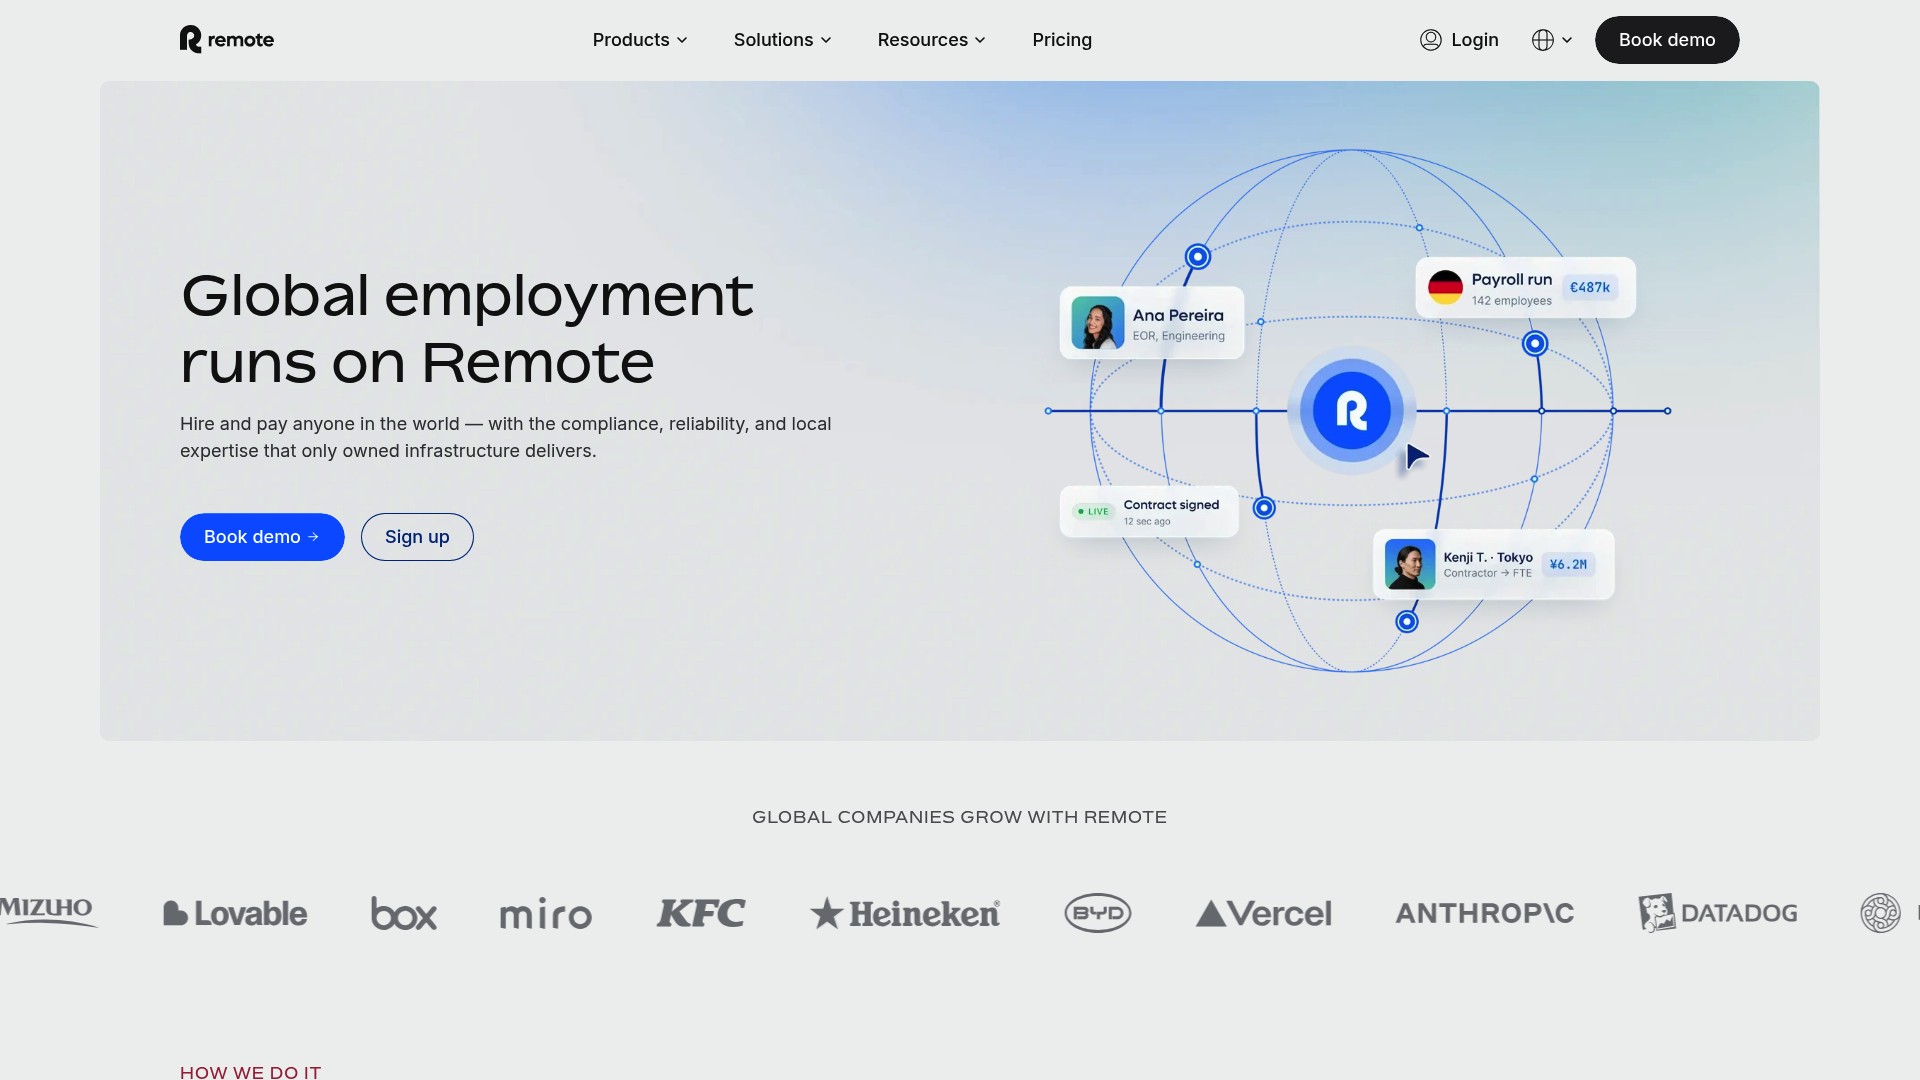This screenshot has height=1080, width=1920.
Task: Expand the Solutions menu
Action: click(782, 40)
